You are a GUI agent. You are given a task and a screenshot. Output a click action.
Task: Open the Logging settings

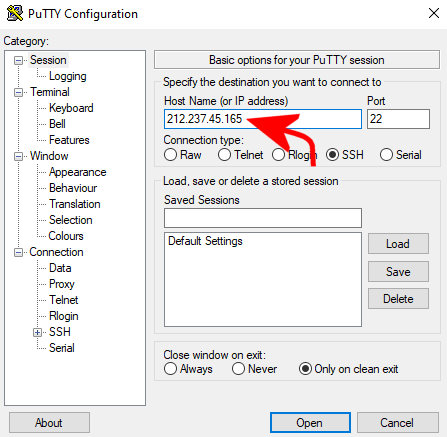pyautogui.click(x=68, y=76)
